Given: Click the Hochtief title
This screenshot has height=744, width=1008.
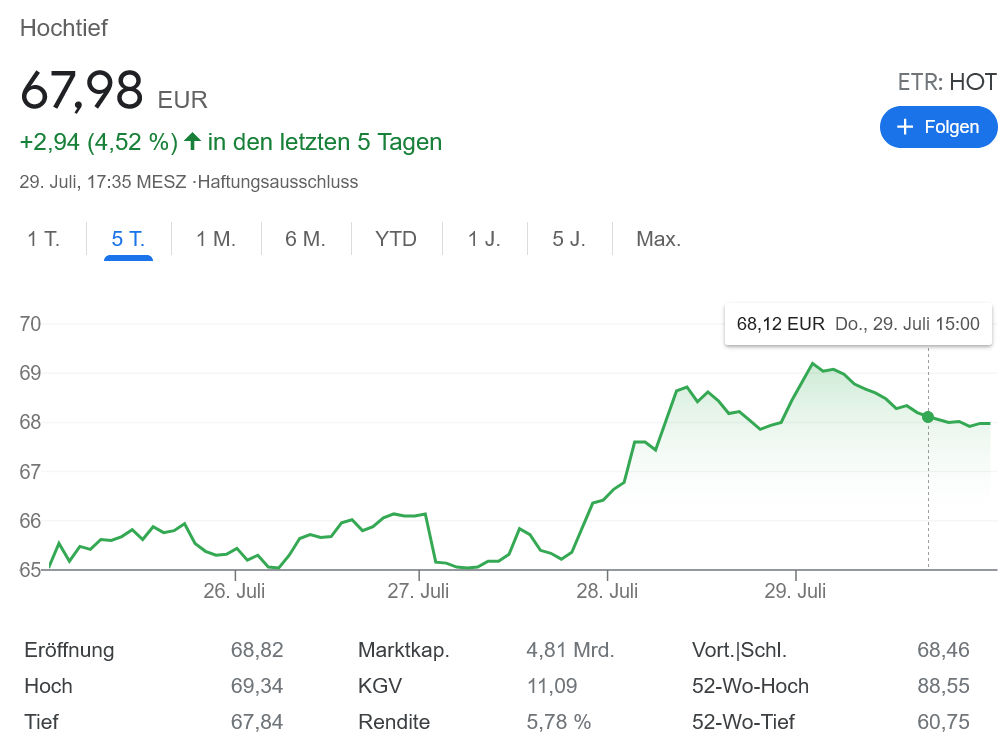Looking at the screenshot, I should tap(64, 28).
